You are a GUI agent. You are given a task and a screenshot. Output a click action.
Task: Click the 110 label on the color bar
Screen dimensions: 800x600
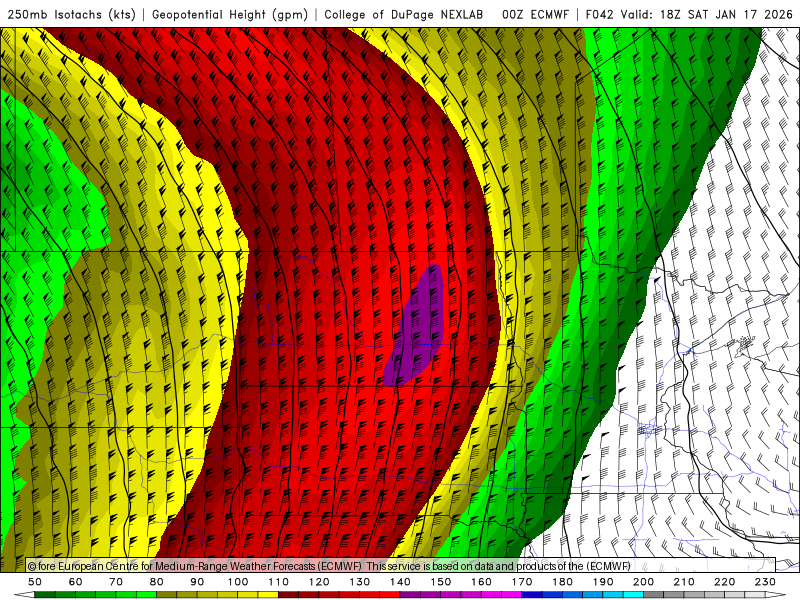(x=279, y=582)
